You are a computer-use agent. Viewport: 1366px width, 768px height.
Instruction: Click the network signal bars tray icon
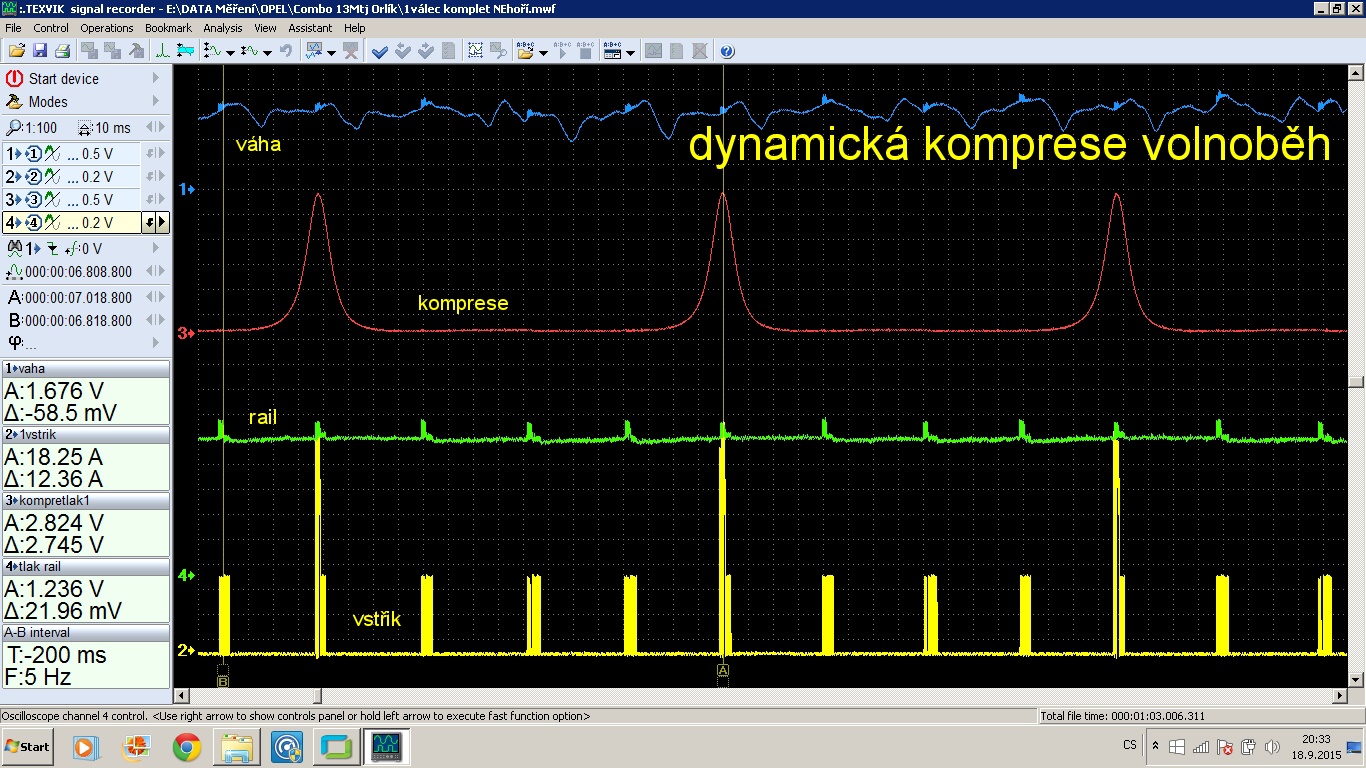pyautogui.click(x=1201, y=746)
